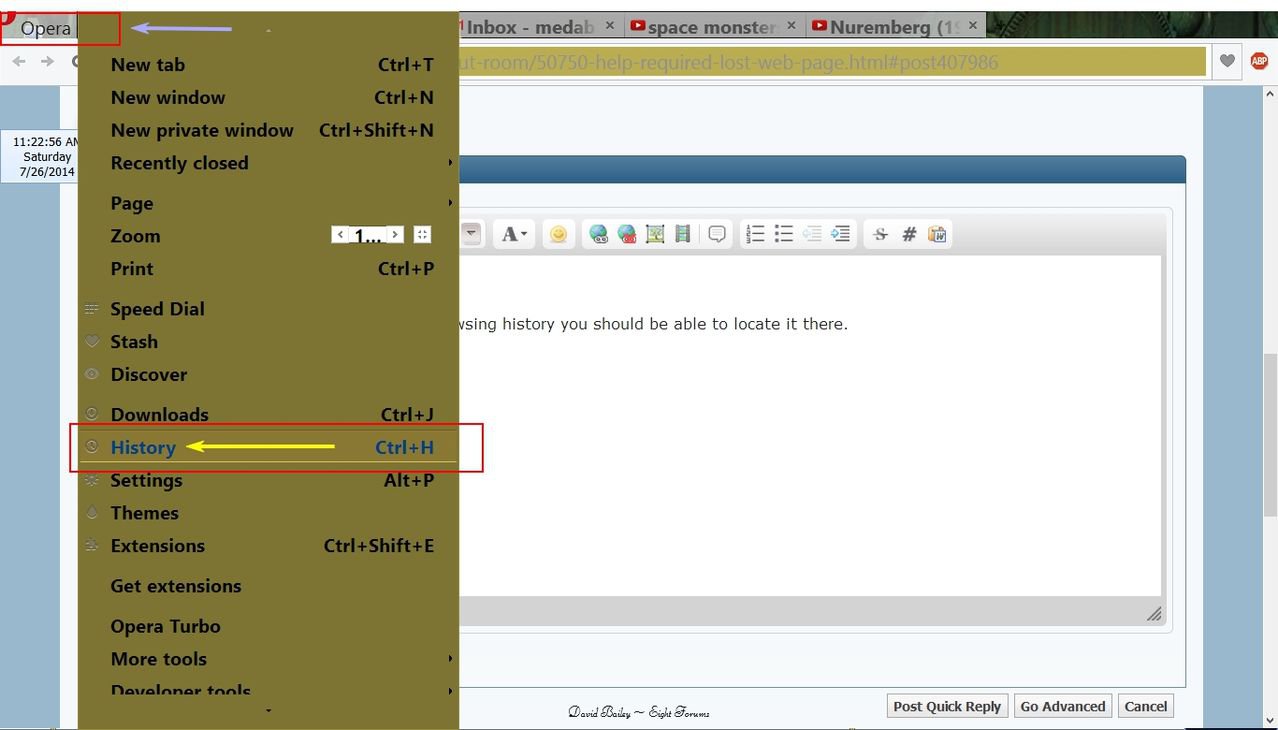Close the space monster tab
Screen dimensions: 1278x730
(x=792, y=26)
